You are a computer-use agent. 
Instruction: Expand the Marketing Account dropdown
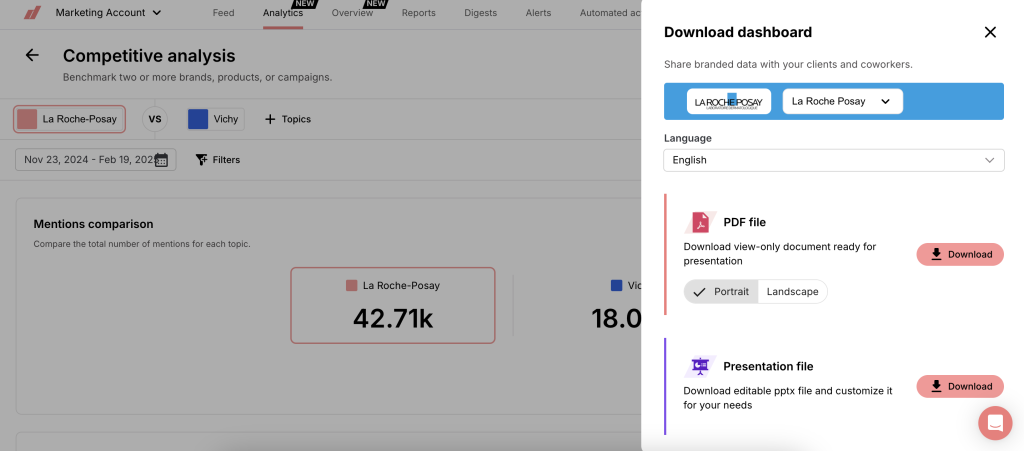(x=108, y=12)
